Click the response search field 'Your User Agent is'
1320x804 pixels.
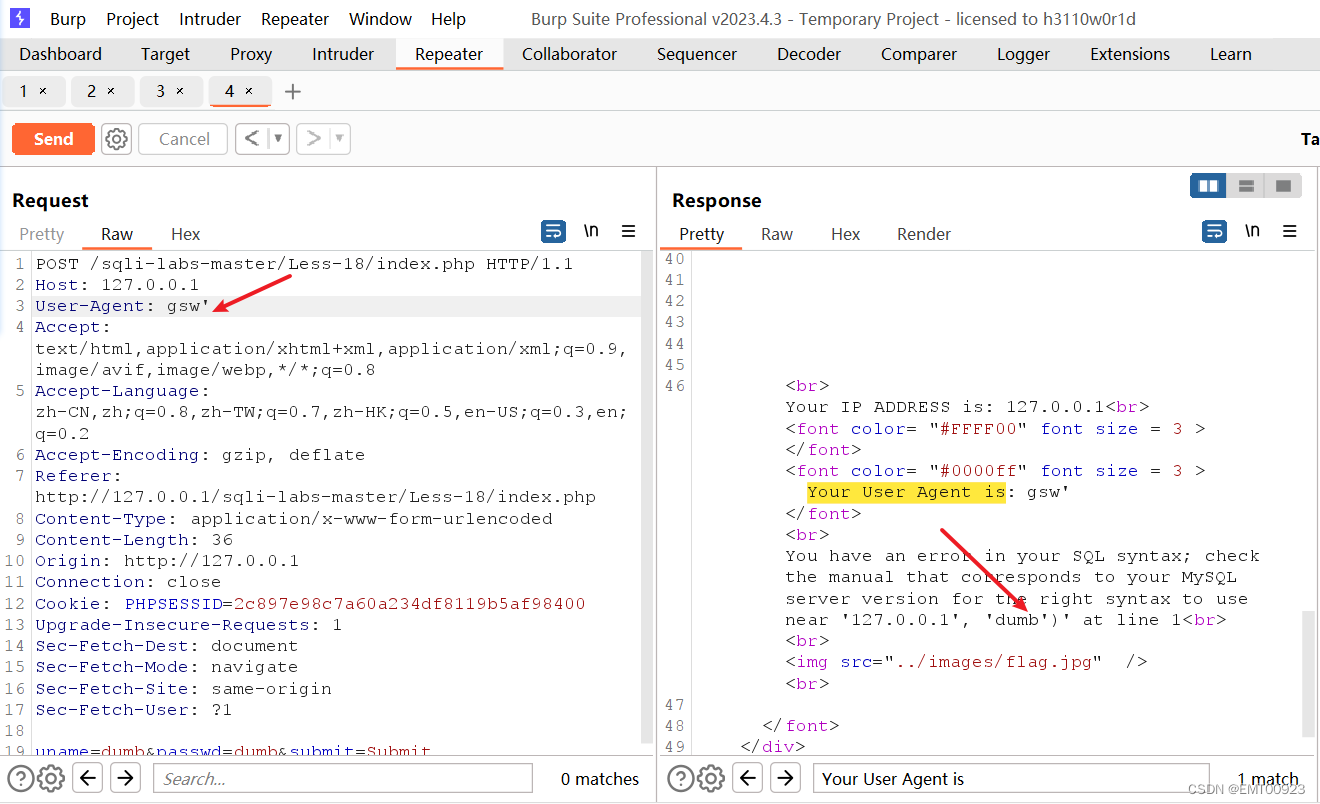click(x=1010, y=778)
